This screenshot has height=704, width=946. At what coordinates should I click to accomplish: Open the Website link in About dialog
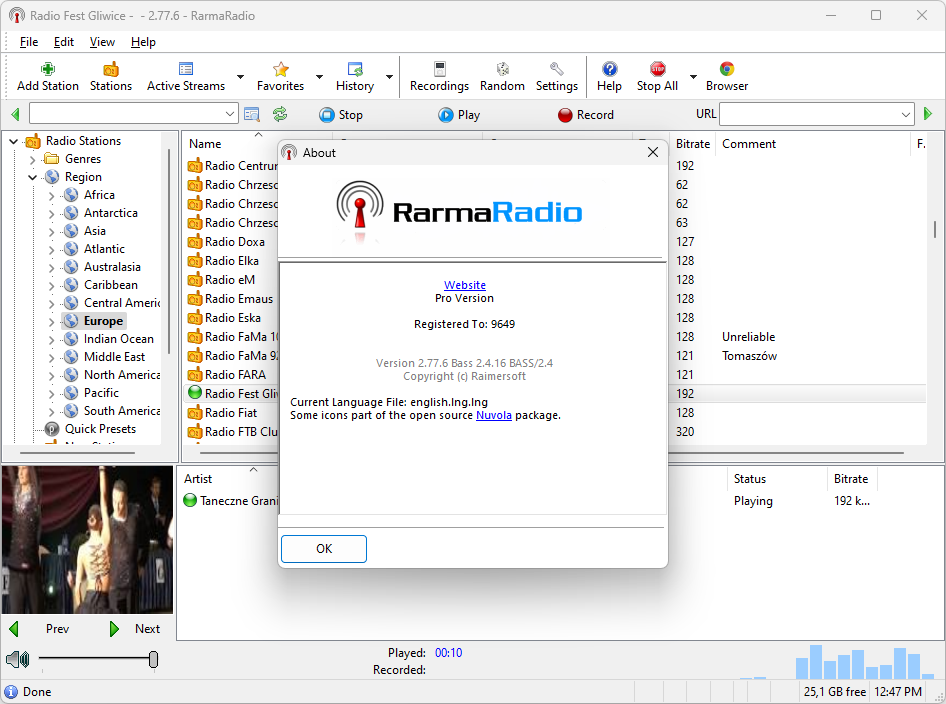click(x=465, y=285)
